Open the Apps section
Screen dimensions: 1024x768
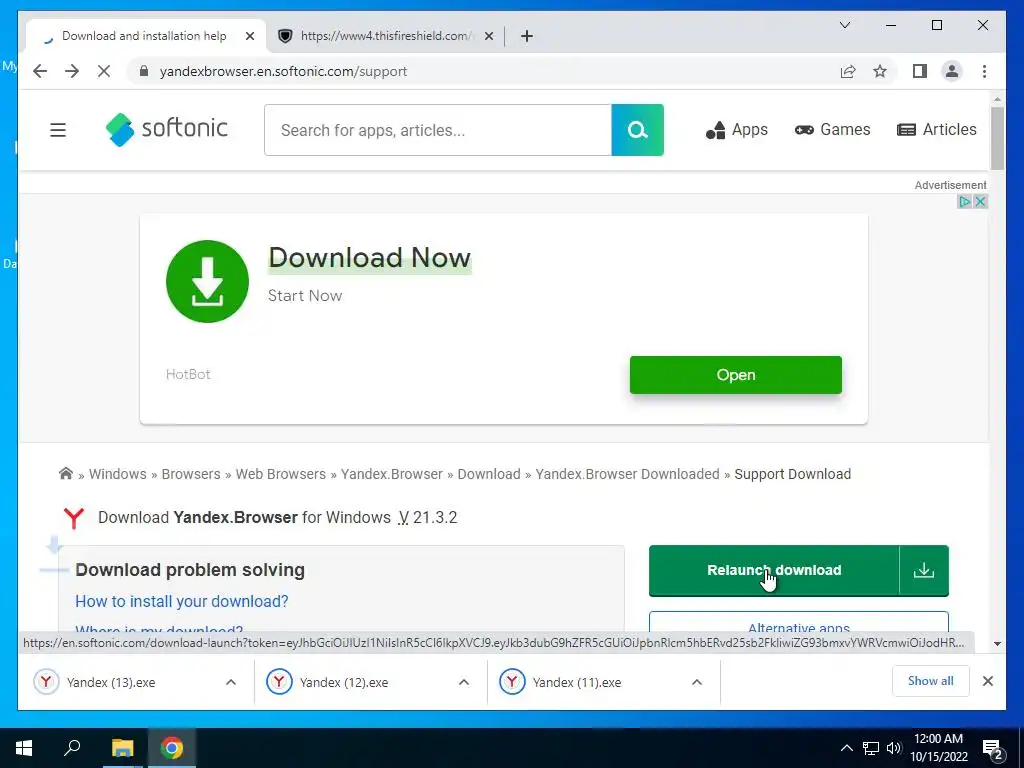click(x=737, y=130)
